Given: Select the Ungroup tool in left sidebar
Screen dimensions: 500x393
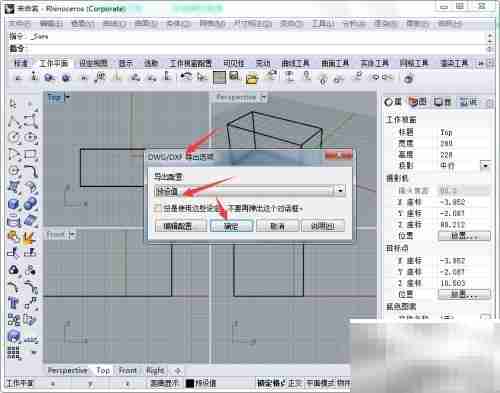Looking at the screenshot, I should 30,270.
